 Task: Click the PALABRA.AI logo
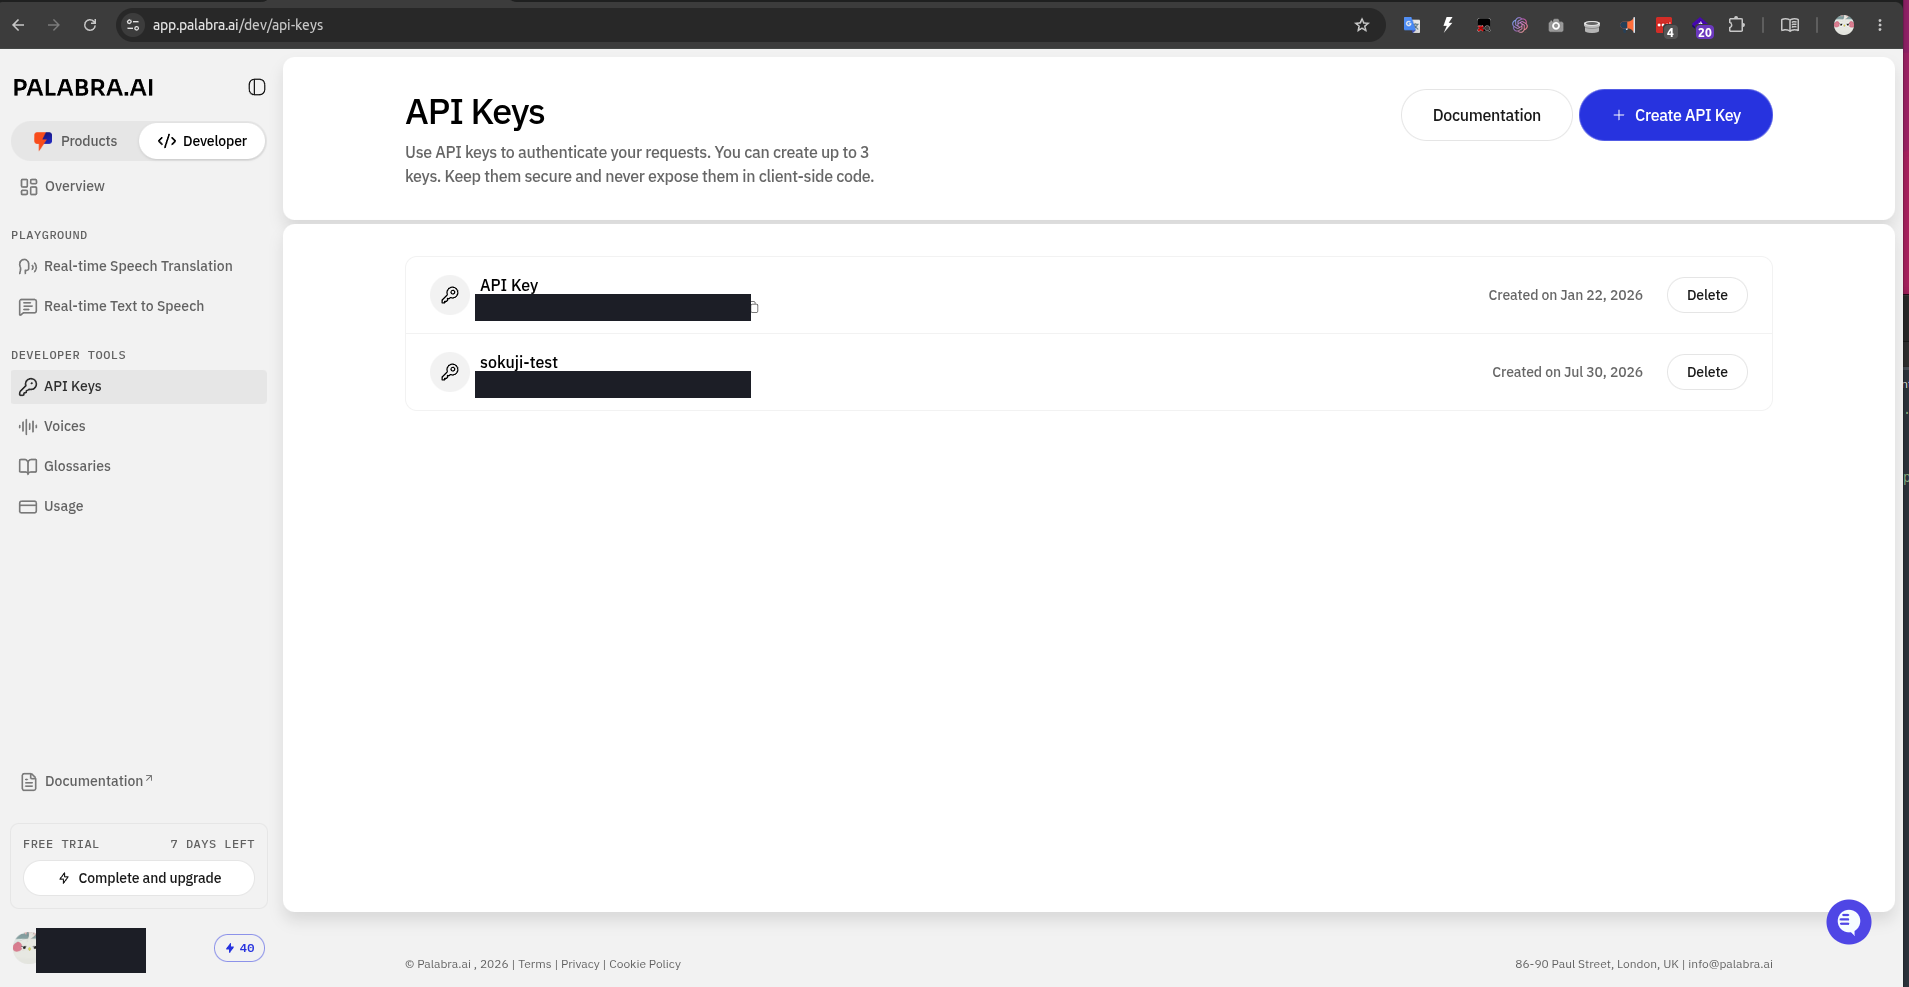click(83, 88)
